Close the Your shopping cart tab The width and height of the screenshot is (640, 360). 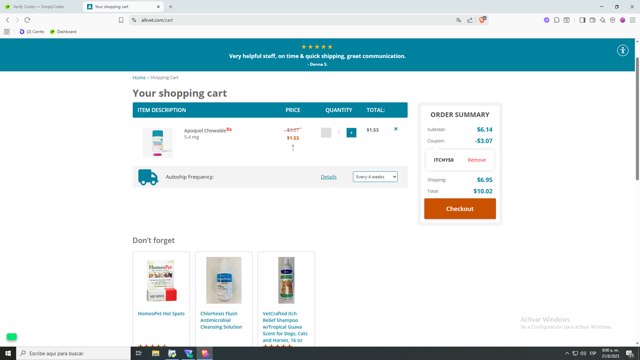[158, 7]
